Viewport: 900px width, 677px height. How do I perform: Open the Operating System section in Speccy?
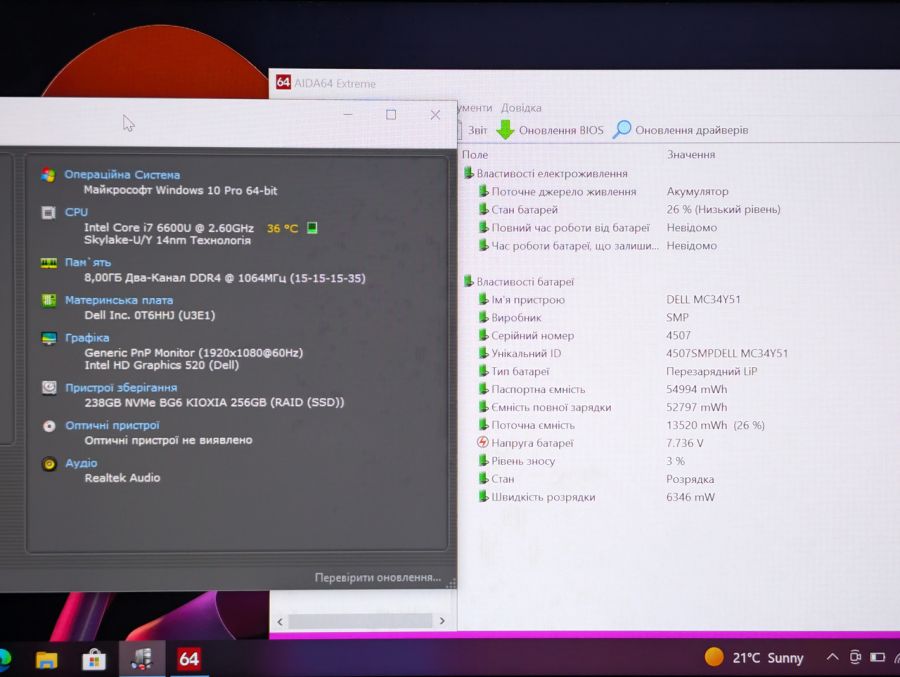(122, 175)
